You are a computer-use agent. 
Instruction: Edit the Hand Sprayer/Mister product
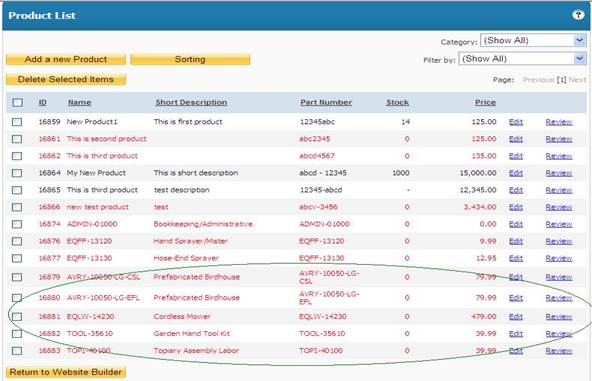point(516,241)
